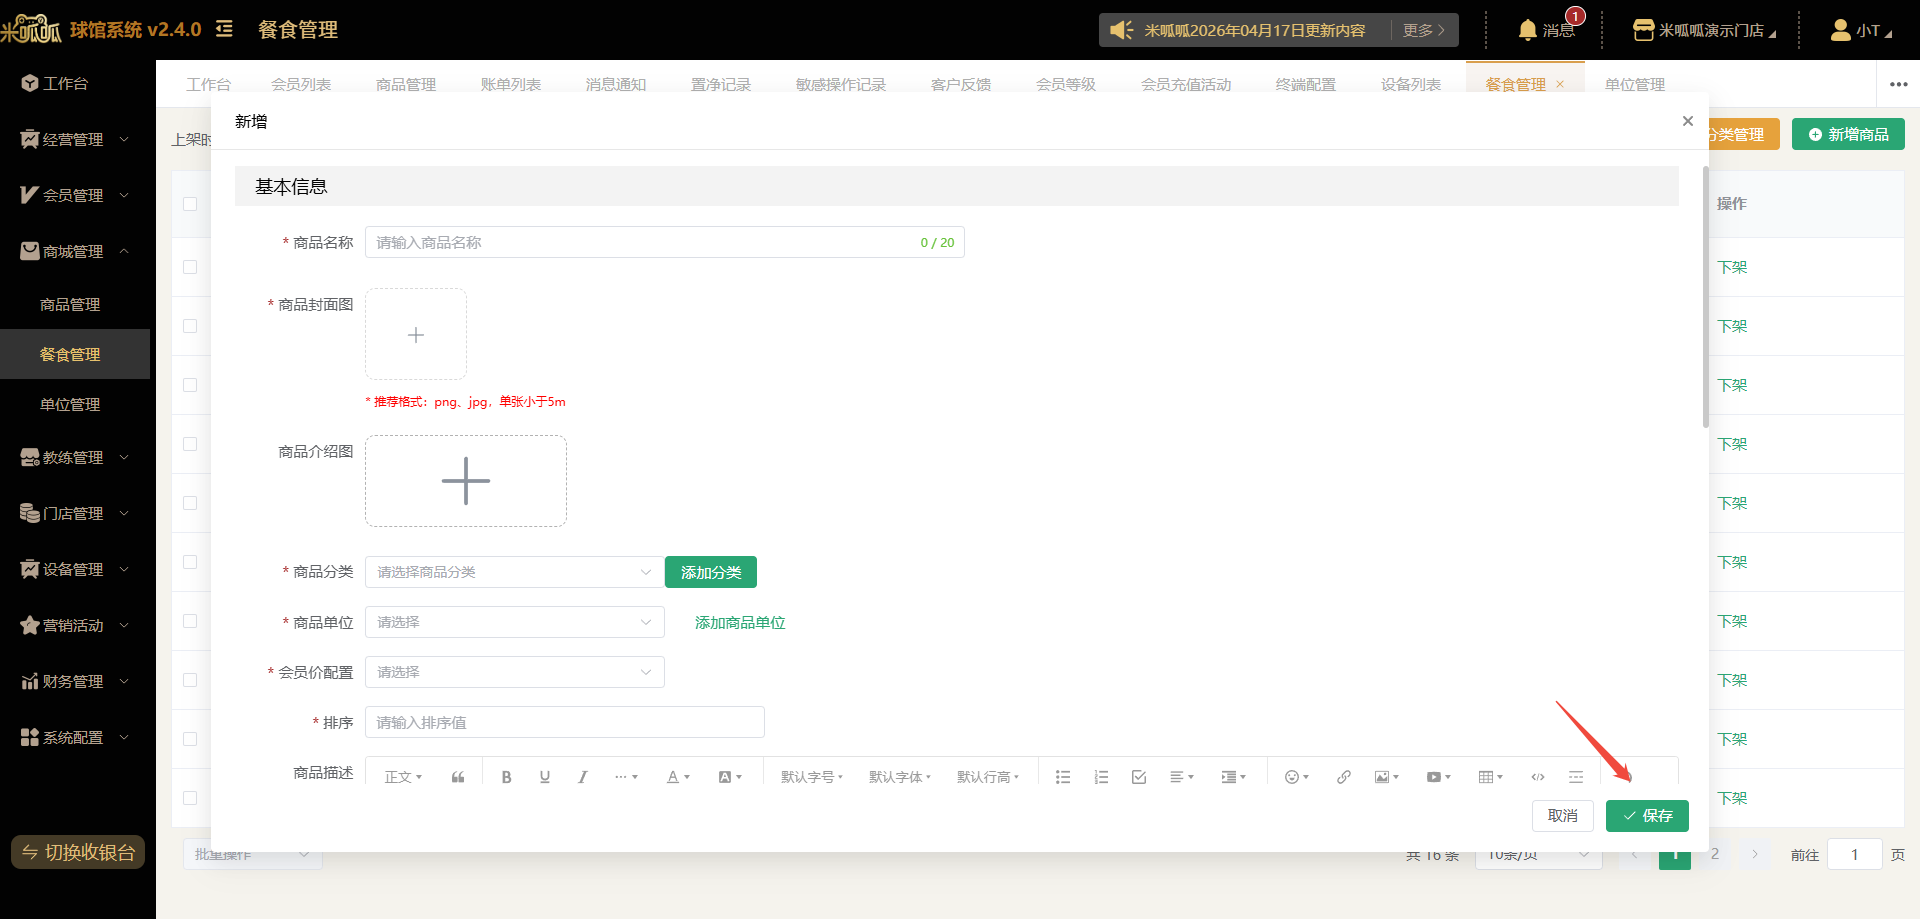Viewport: 1920px width, 919px height.
Task: Open the 消息 notification bell
Action: click(x=1545, y=30)
